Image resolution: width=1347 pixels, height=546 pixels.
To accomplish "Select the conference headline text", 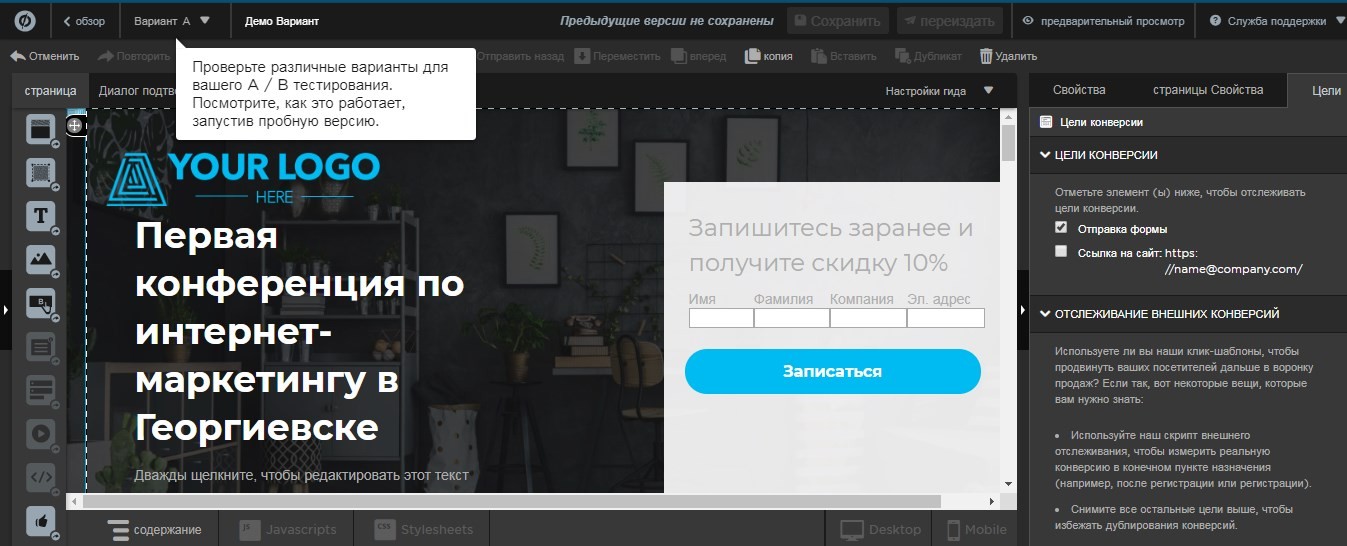I will tap(299, 332).
